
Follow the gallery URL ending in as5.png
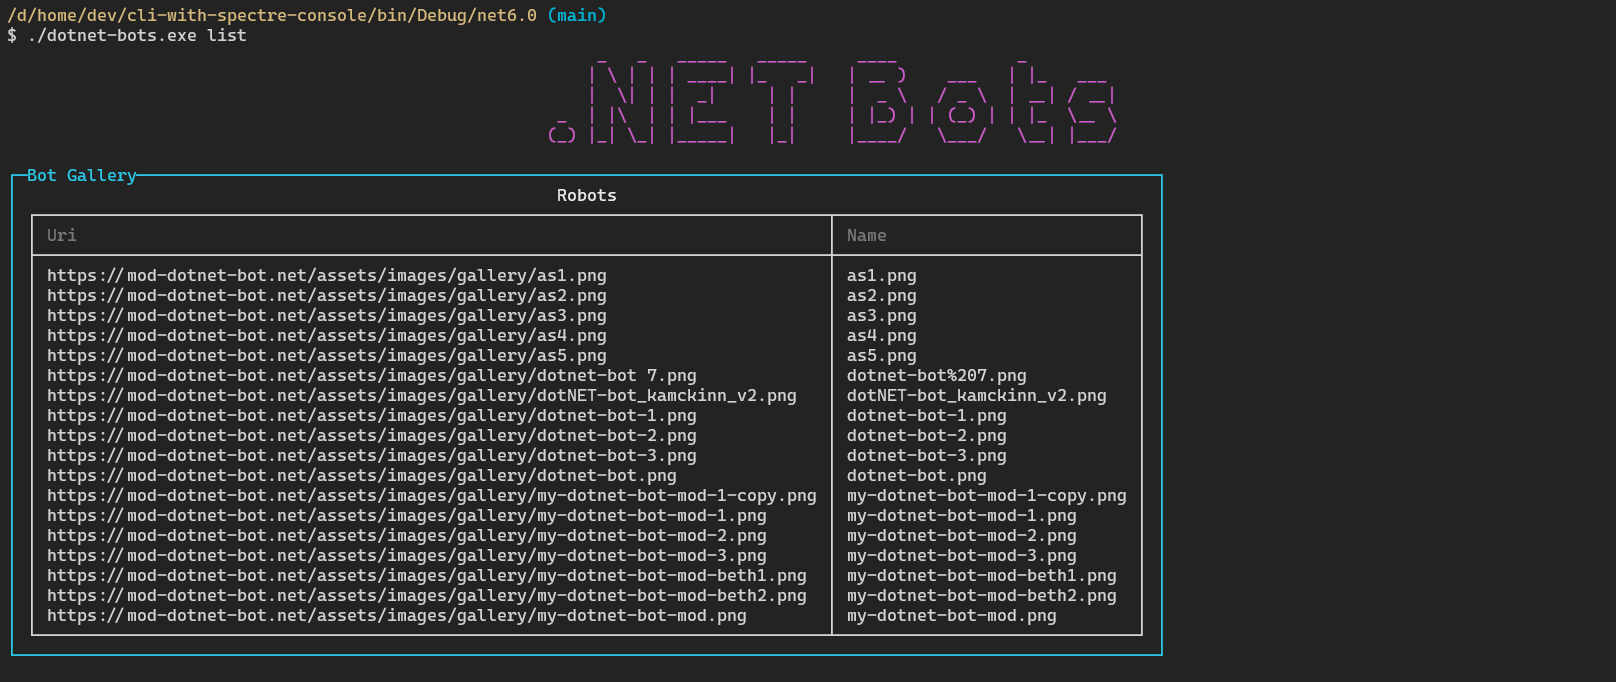coord(327,355)
